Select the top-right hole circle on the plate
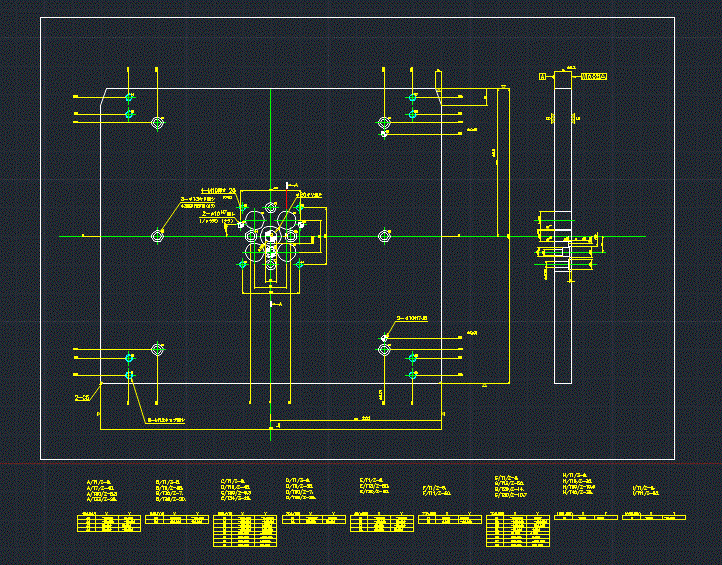 [x=384, y=123]
